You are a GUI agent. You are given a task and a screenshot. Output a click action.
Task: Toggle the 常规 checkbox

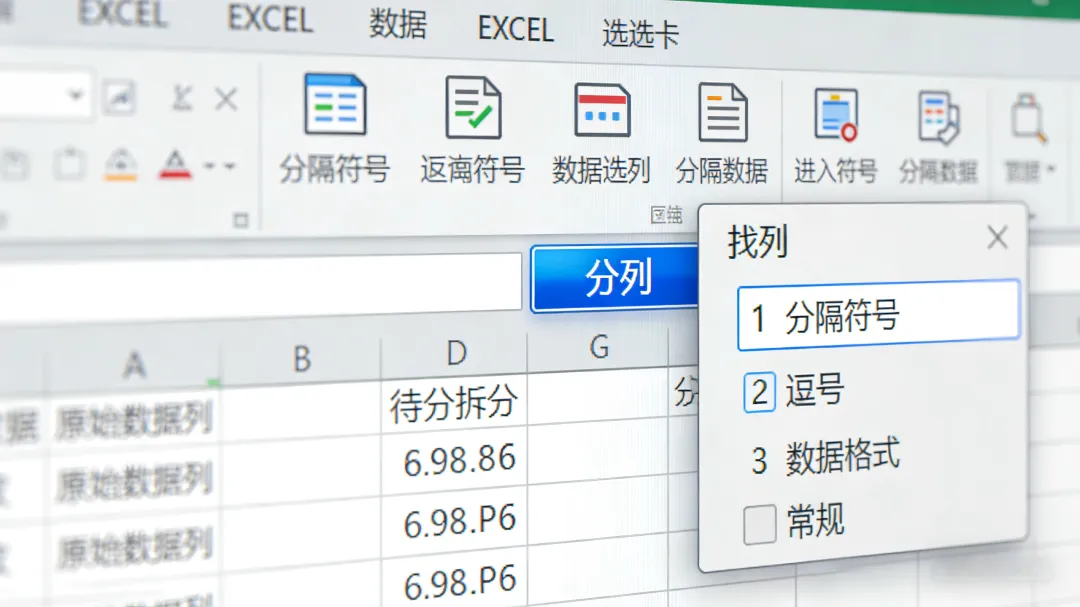point(760,524)
